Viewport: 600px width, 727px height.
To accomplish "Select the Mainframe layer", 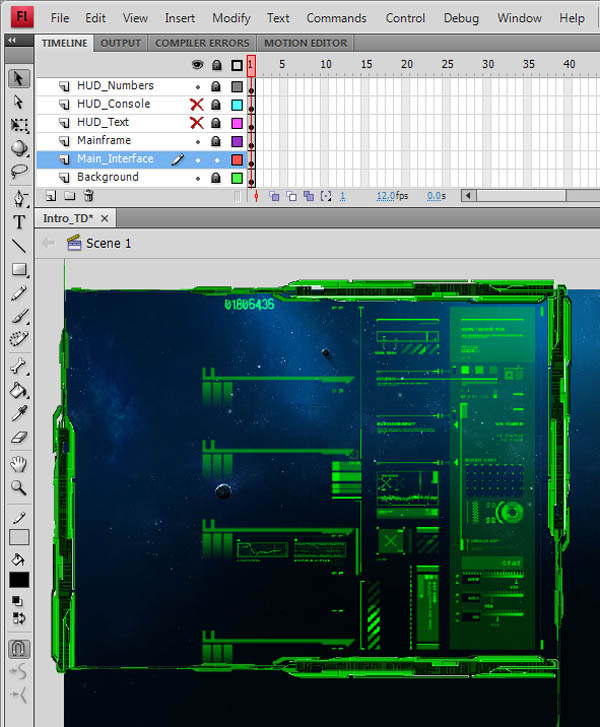I will [x=104, y=141].
